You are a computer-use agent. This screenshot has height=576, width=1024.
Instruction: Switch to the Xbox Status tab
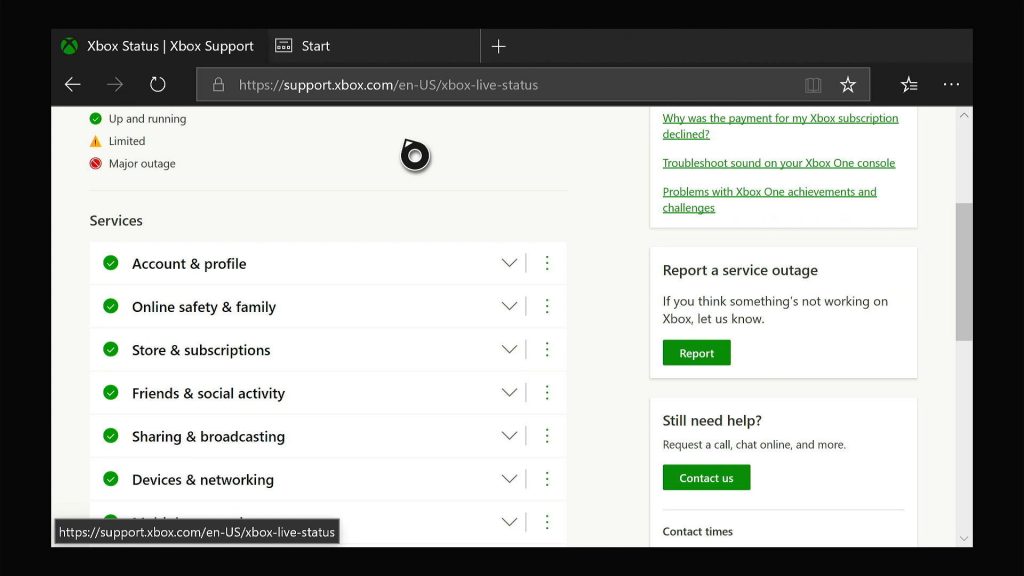click(159, 46)
